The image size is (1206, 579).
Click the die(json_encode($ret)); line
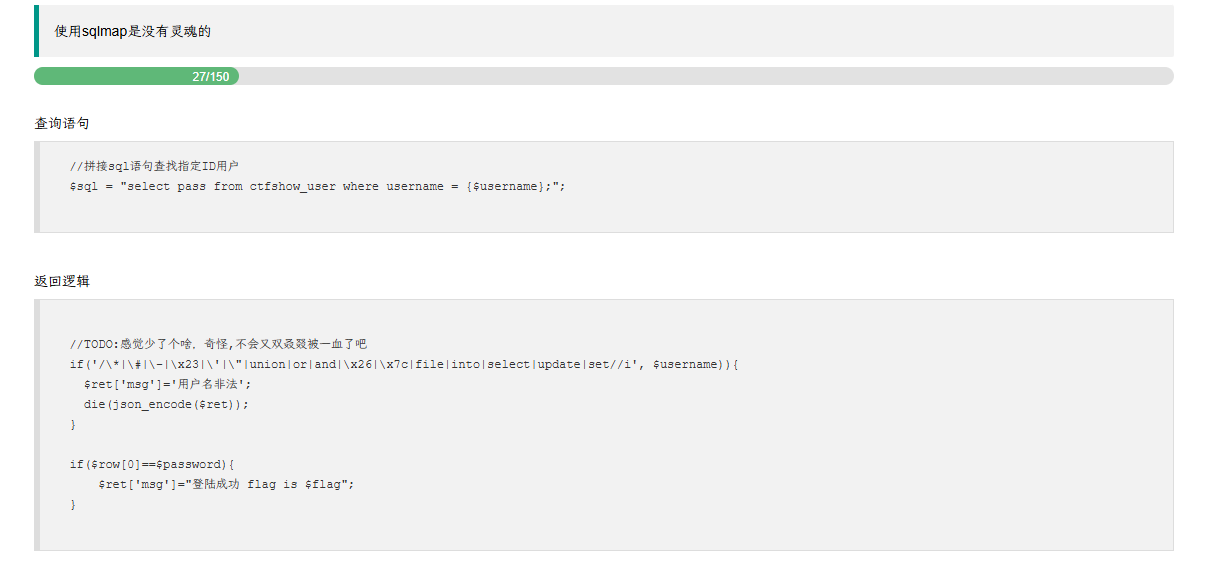[x=166, y=404]
